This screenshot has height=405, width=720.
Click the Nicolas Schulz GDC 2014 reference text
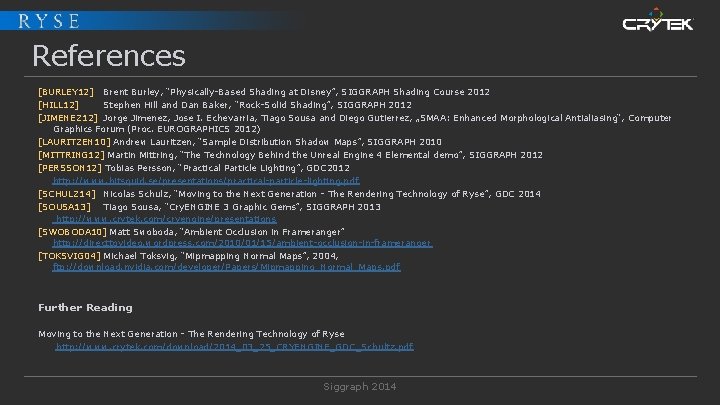tap(322, 194)
